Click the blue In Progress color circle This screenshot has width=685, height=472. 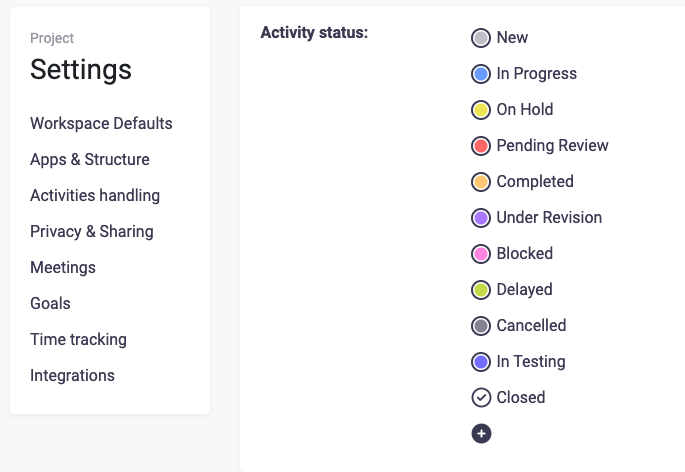coord(481,74)
